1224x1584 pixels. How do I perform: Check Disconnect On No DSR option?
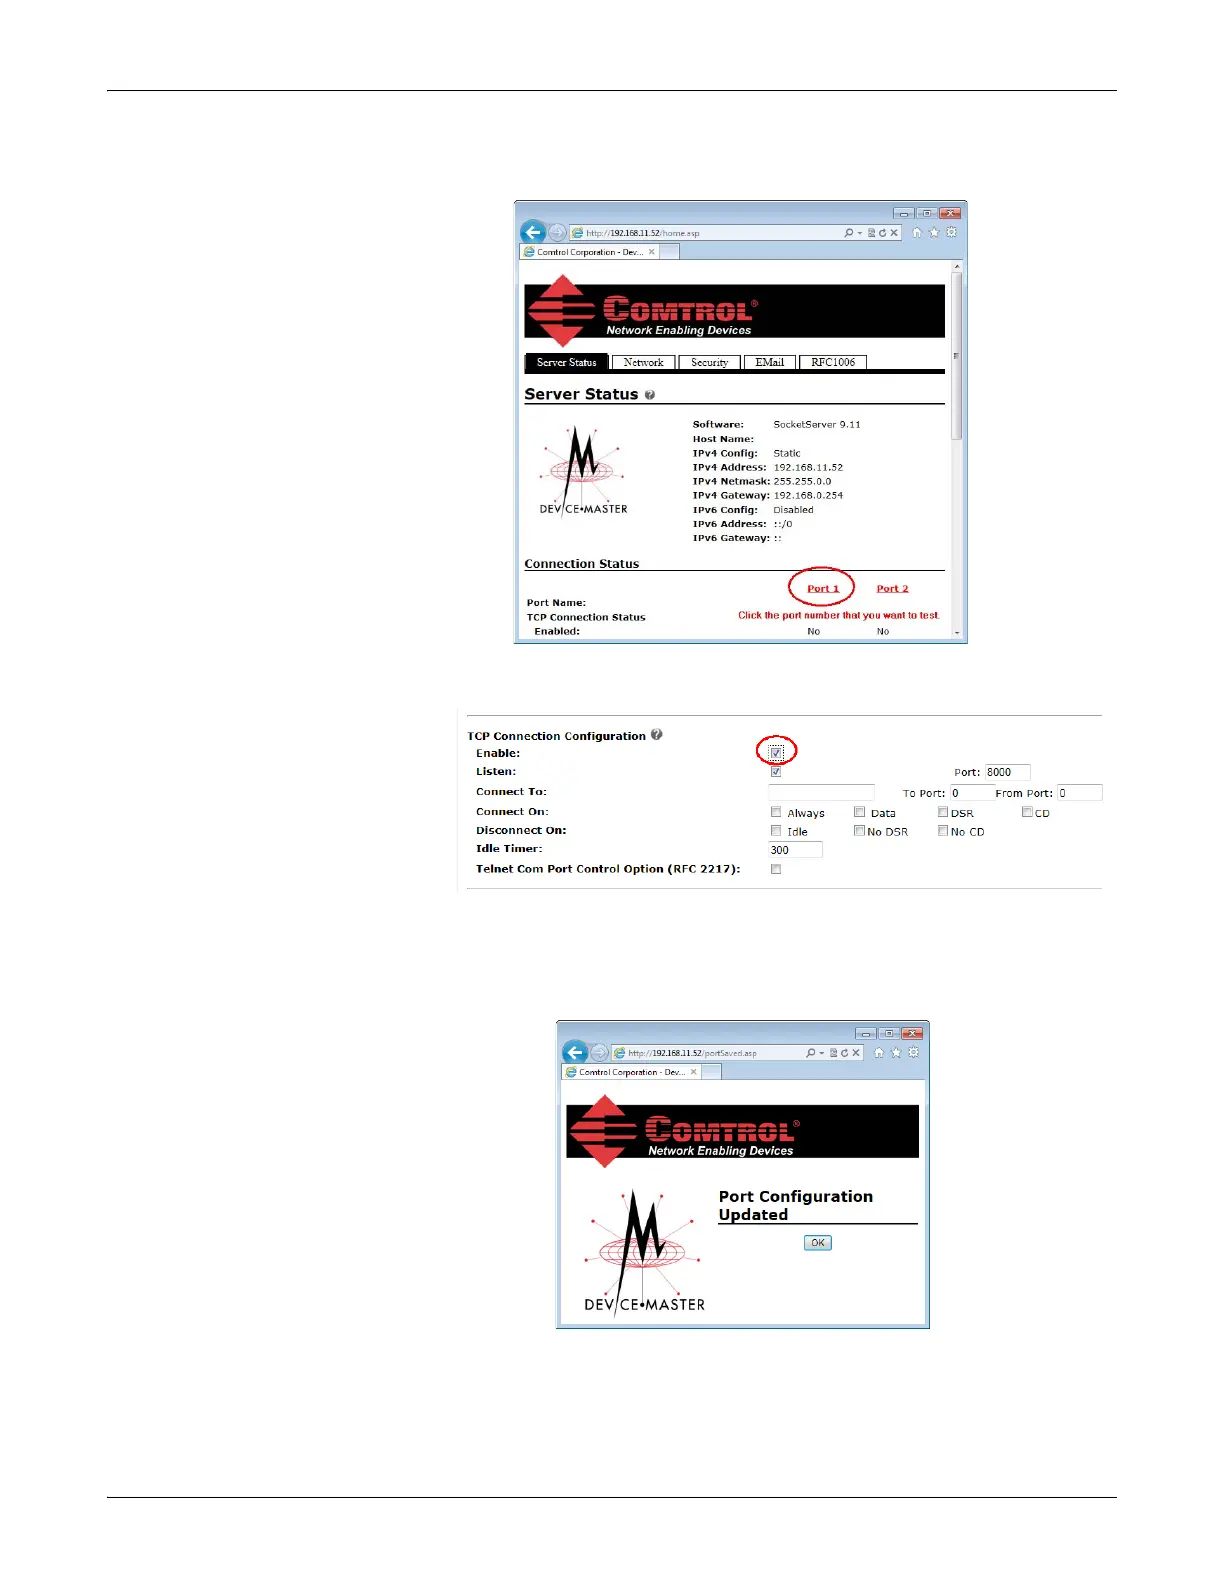pos(859,831)
